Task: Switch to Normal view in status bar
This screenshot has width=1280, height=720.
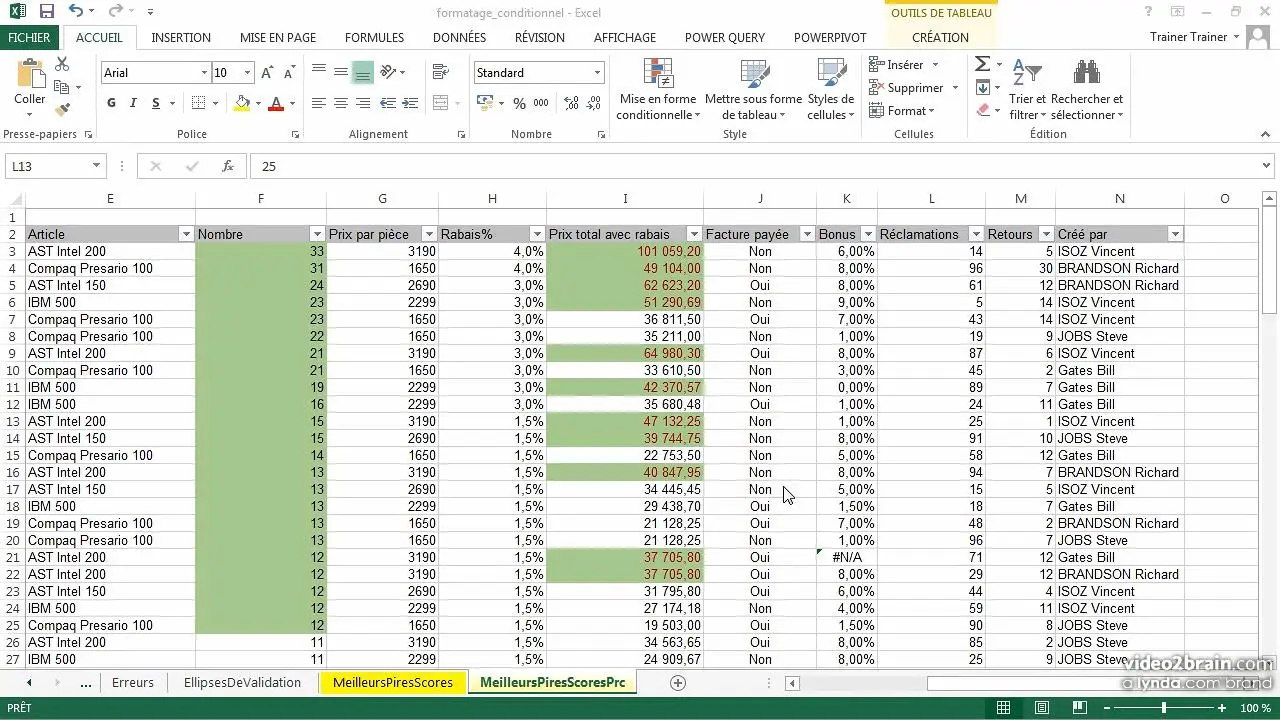Action: click(x=1003, y=708)
